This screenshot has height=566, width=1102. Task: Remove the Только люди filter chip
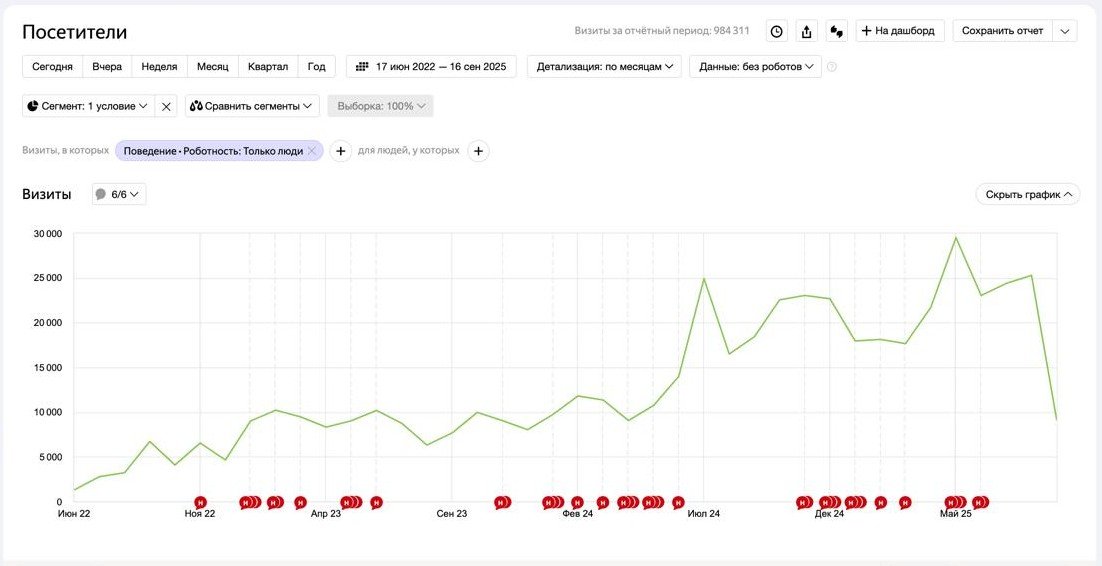click(312, 151)
